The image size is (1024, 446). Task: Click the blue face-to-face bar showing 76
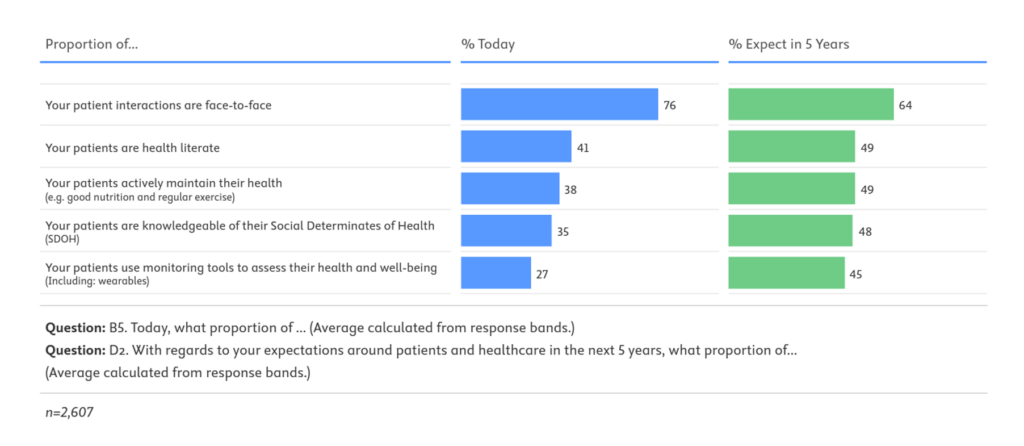pyautogui.click(x=559, y=104)
